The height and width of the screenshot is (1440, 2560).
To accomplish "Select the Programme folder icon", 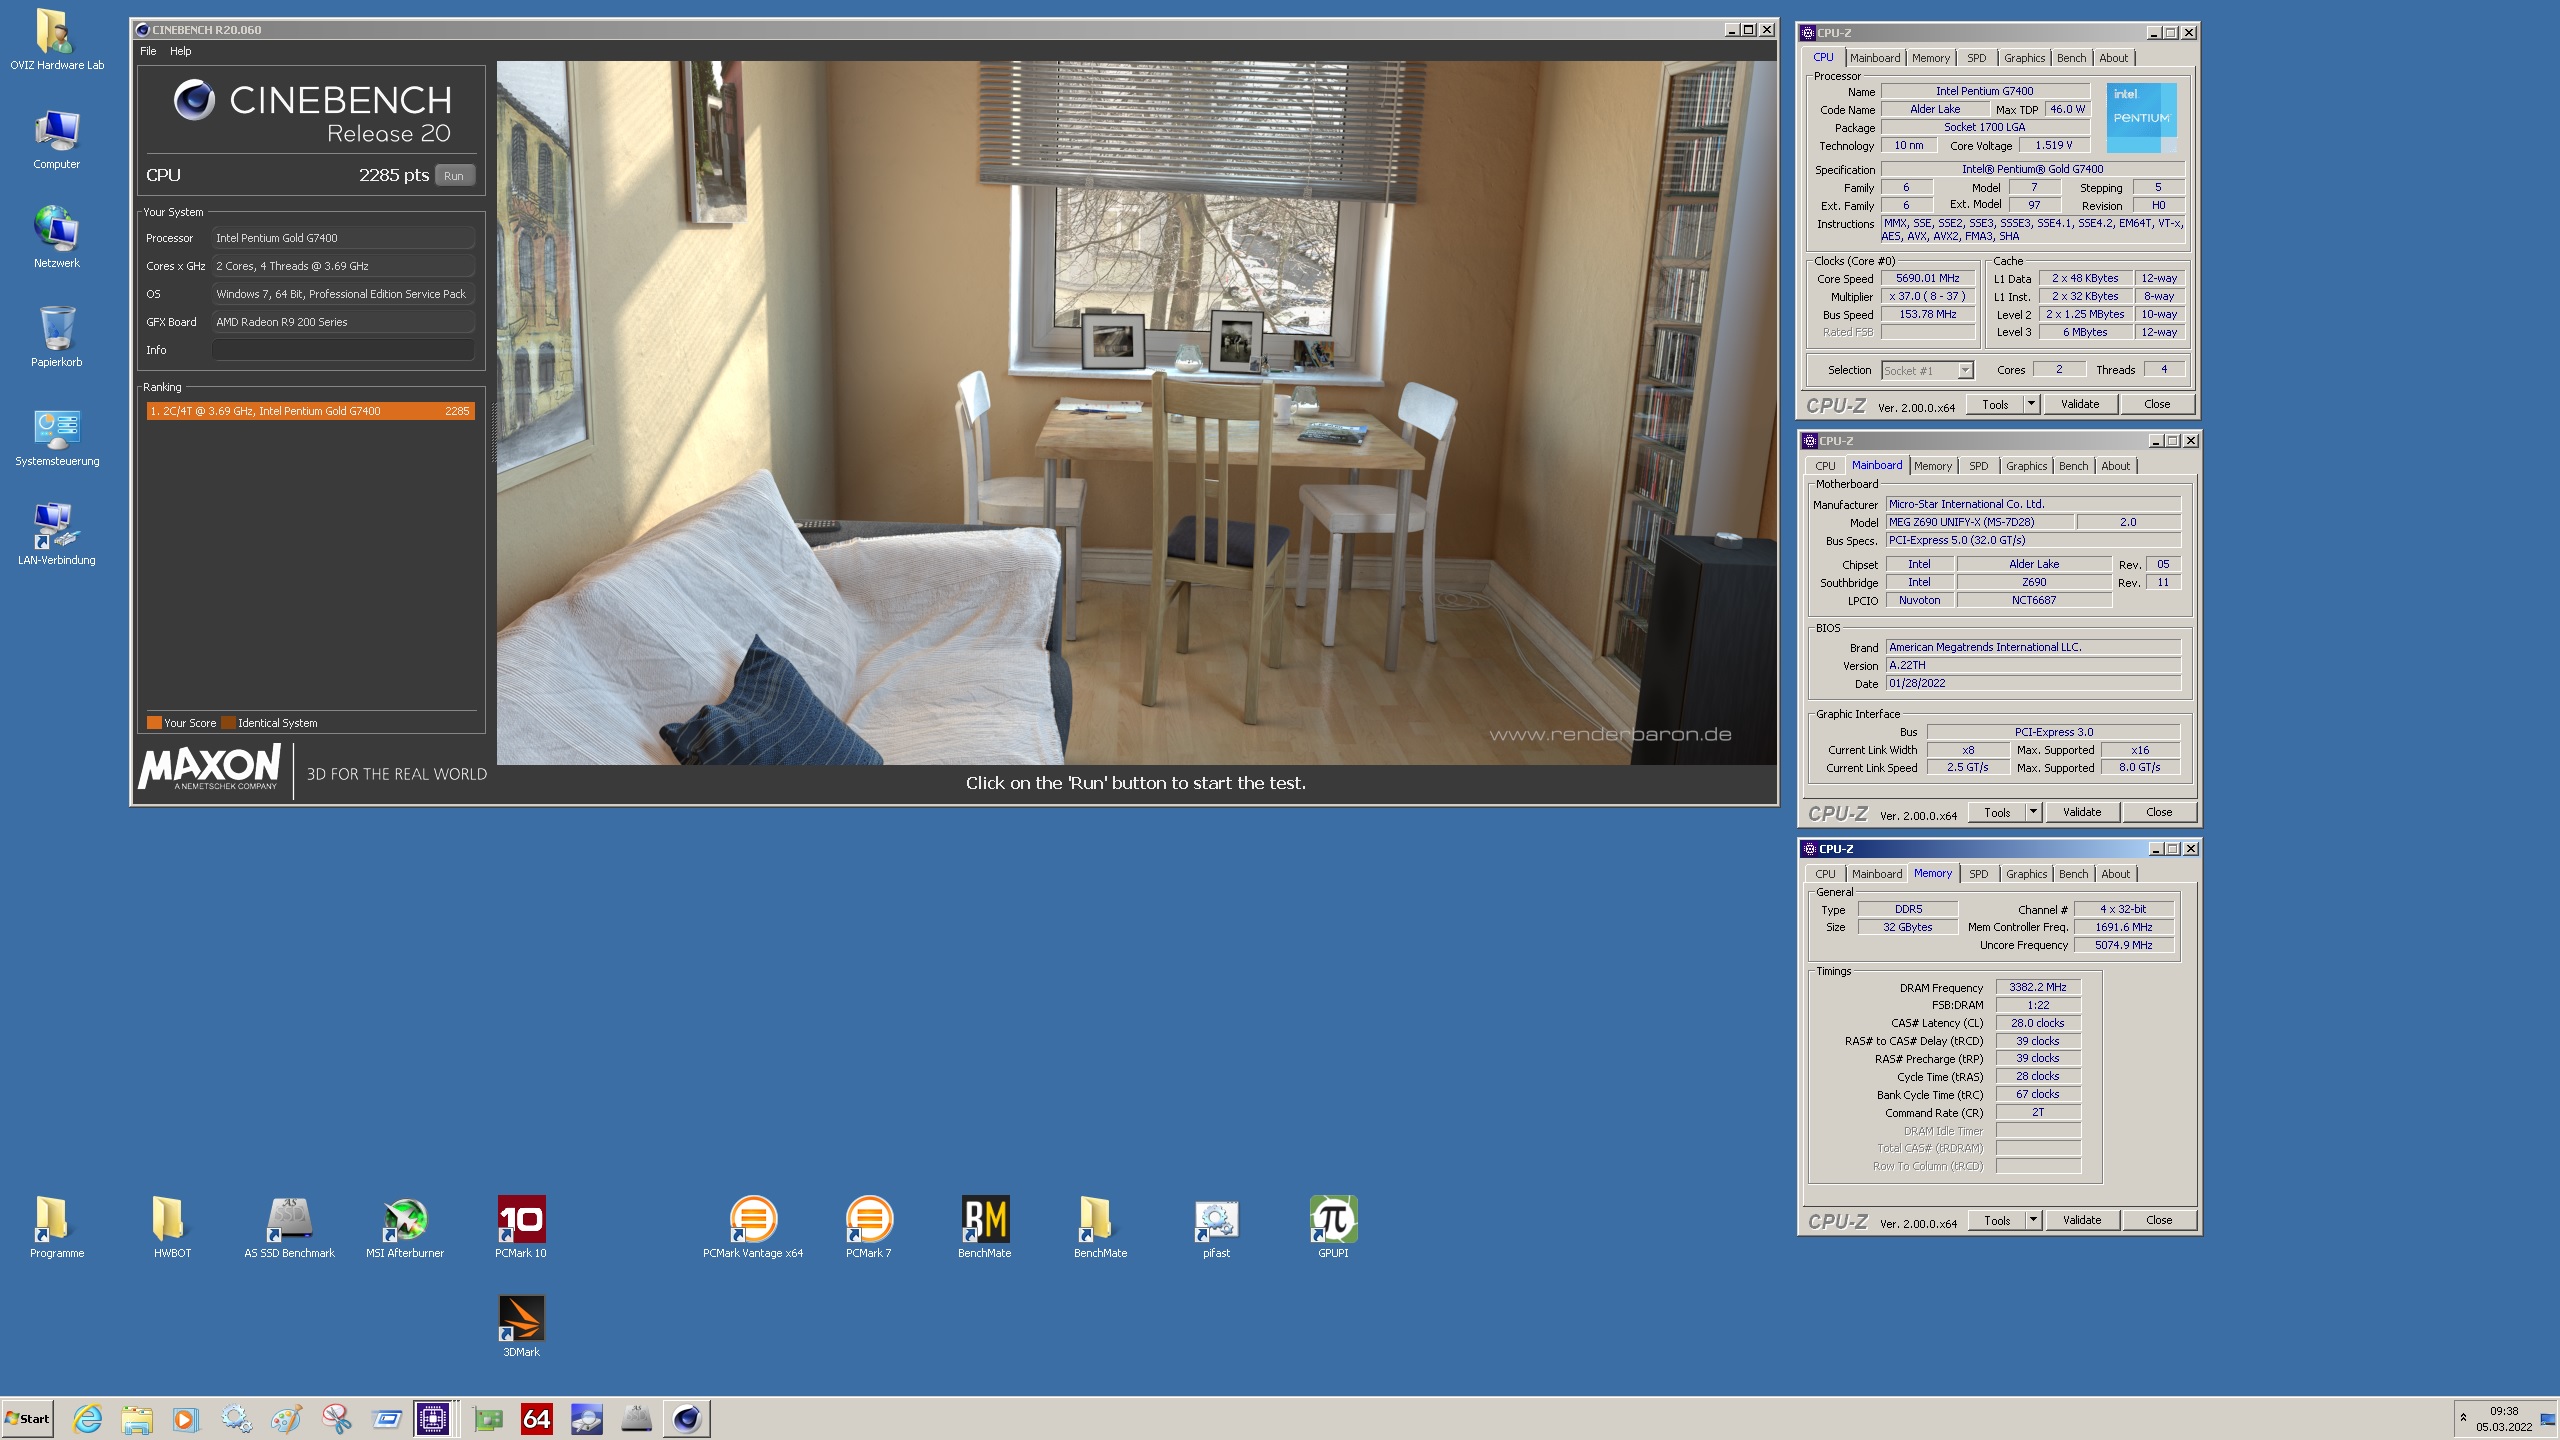I will 56,1227.
